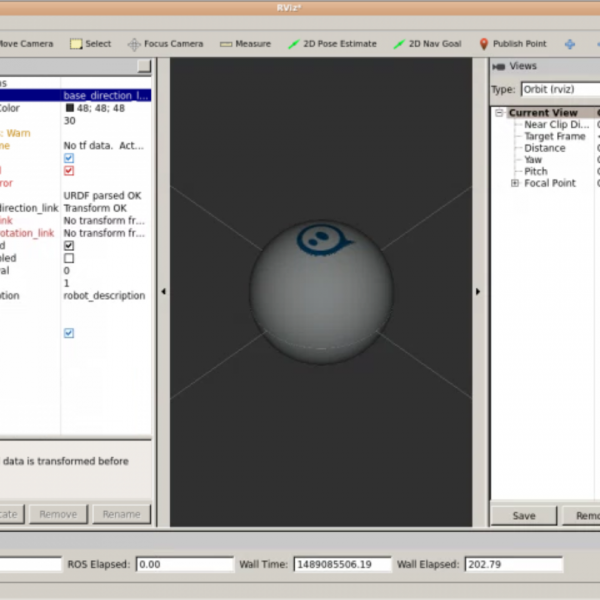This screenshot has height=600, width=600.
Task: Expand the Focal Point tree item
Action: (x=515, y=184)
